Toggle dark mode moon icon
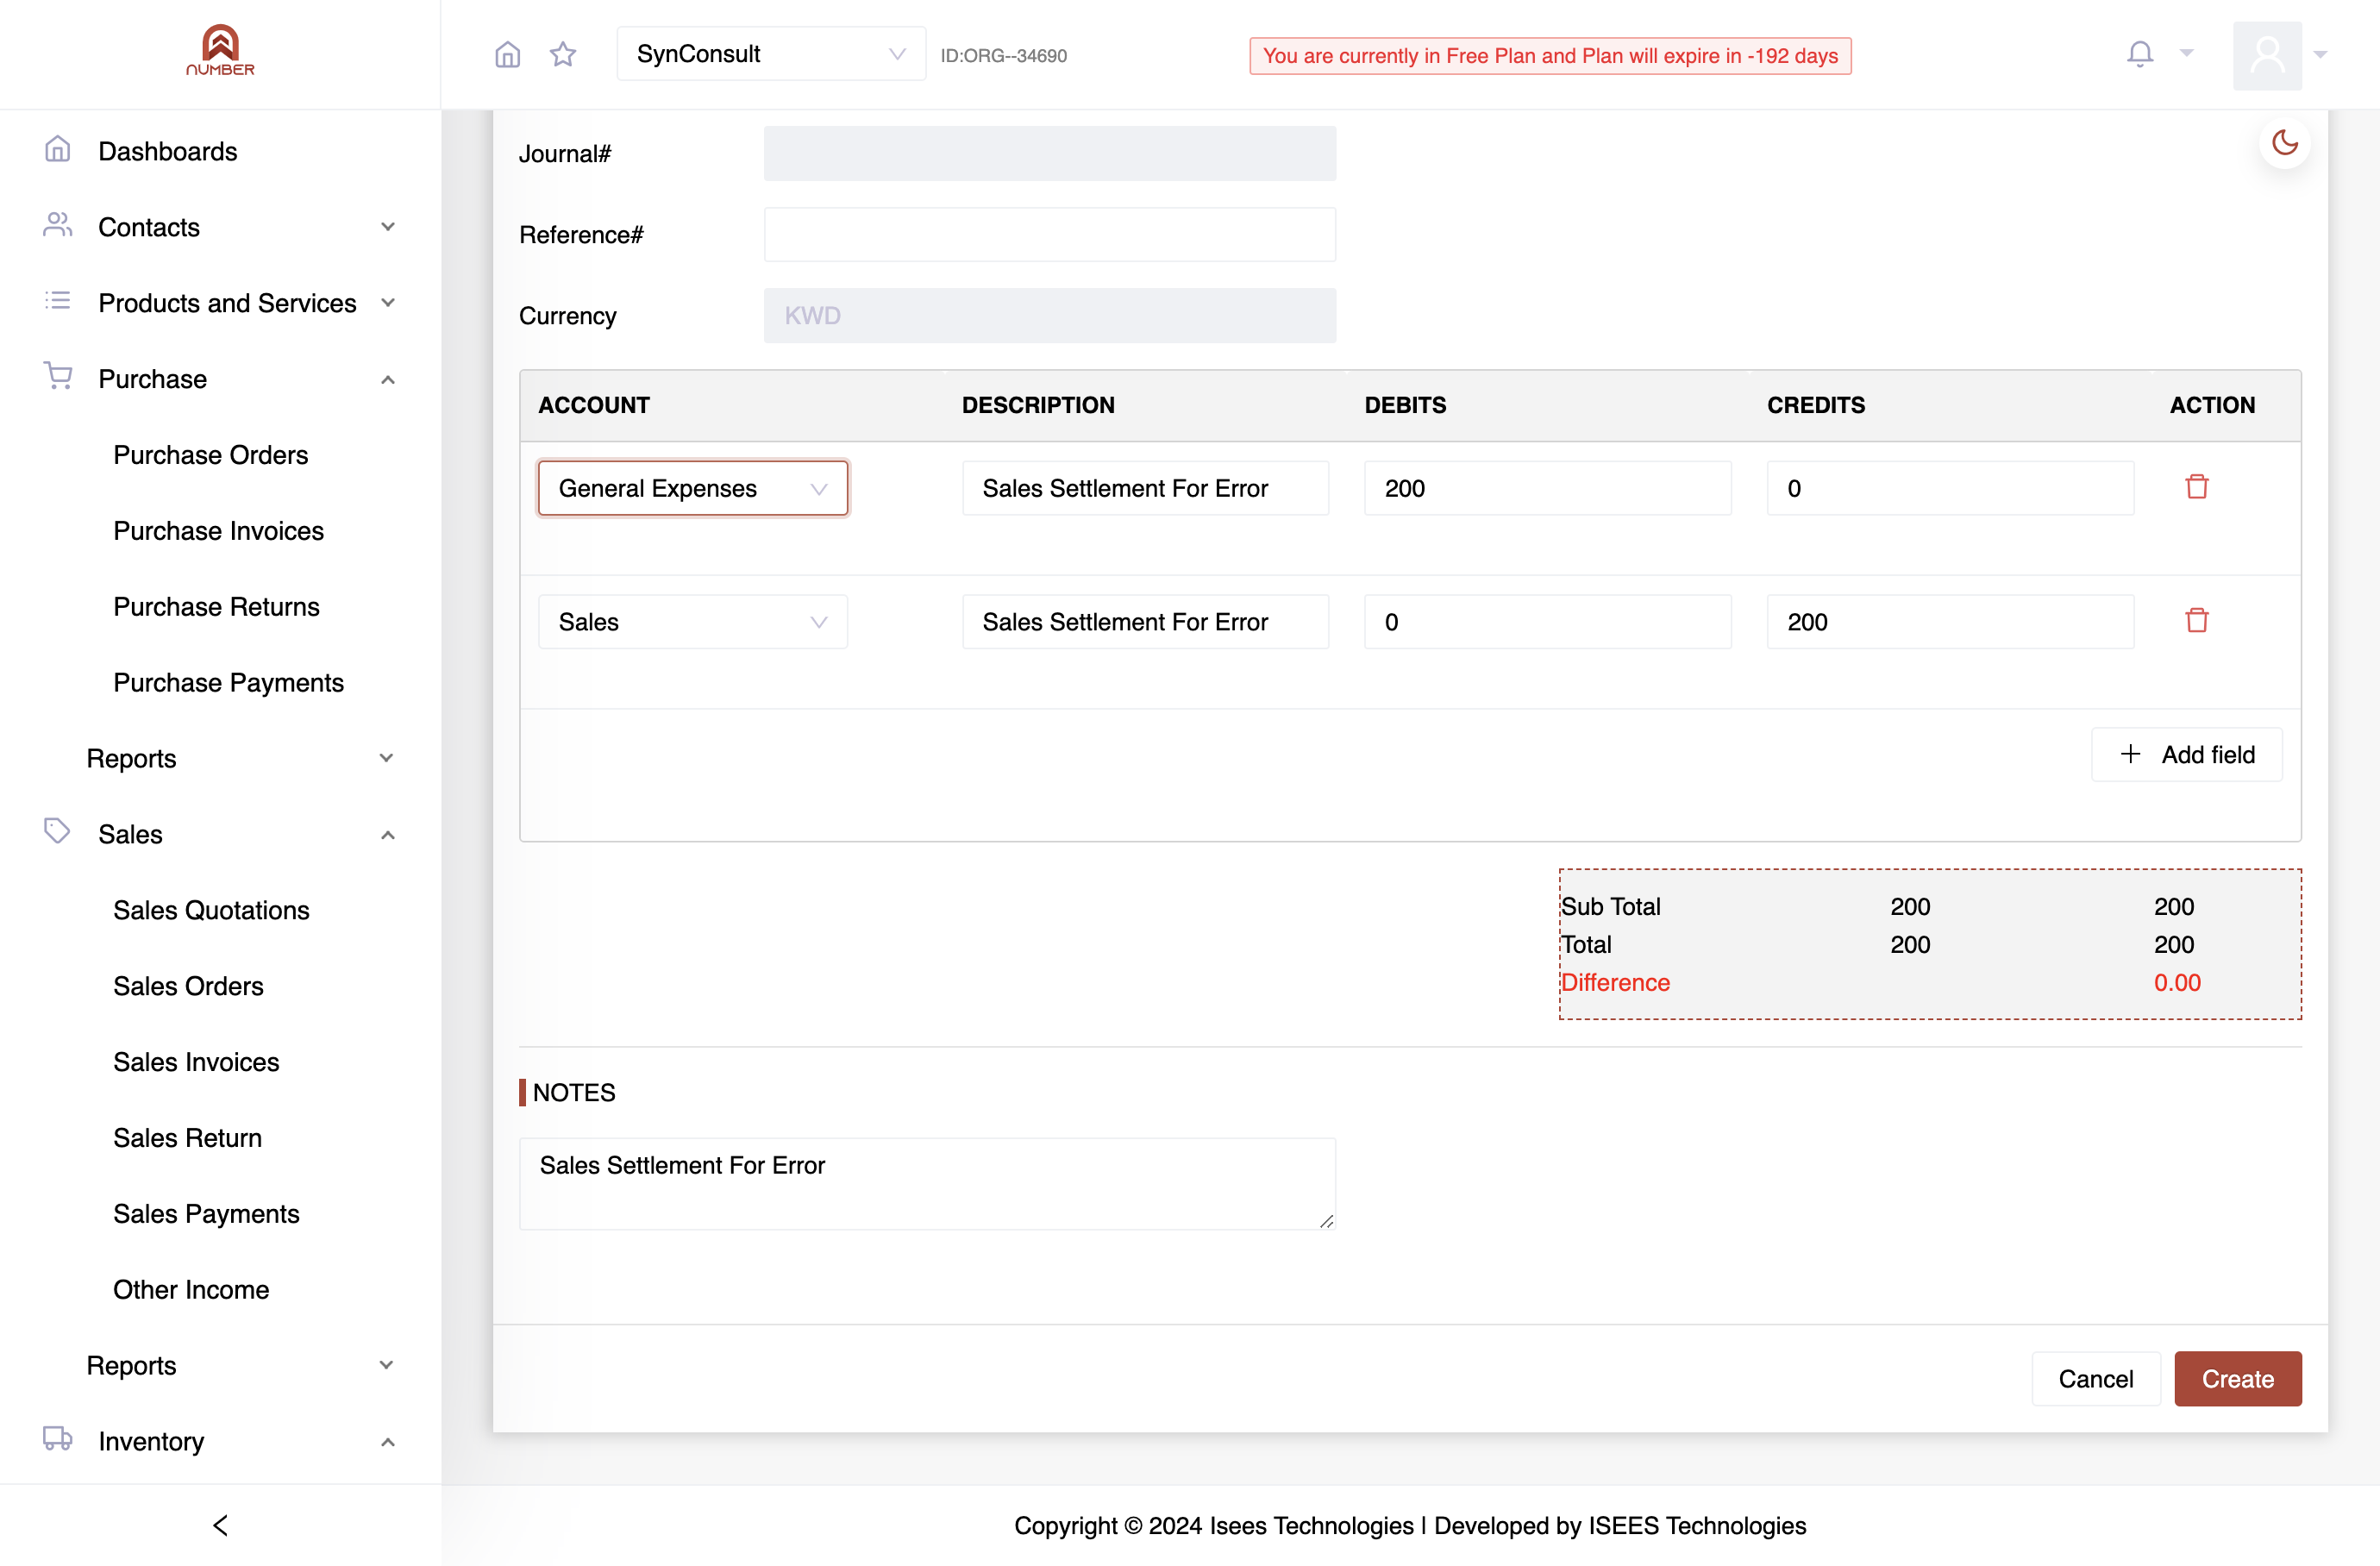2380x1566 pixels. (x=2284, y=143)
